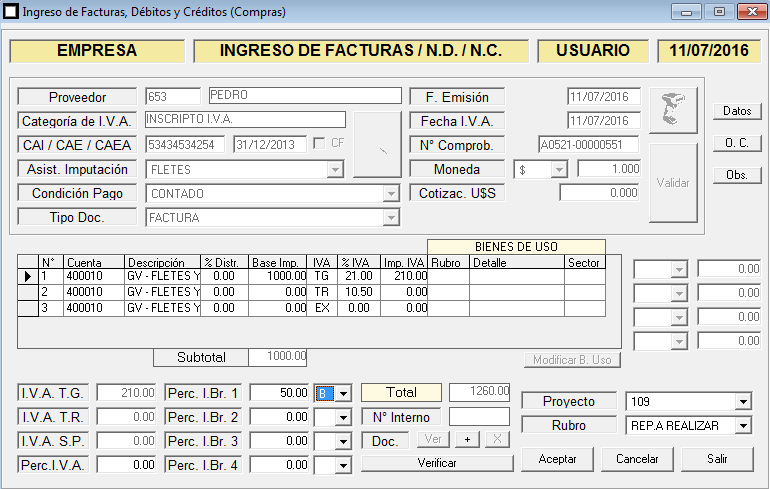
Task: Open the Obs. observations button
Action: point(737,175)
